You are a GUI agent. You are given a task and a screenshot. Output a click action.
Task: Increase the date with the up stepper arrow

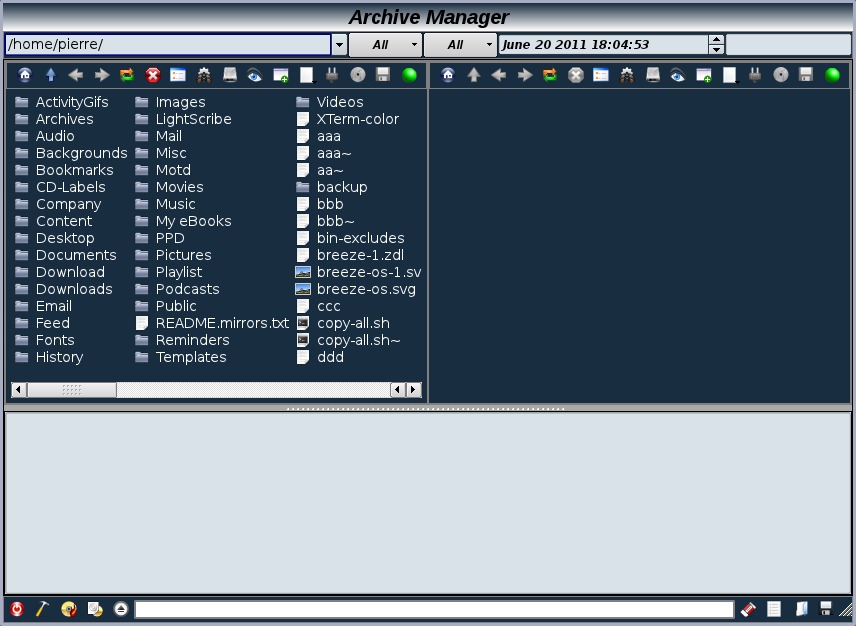point(716,40)
